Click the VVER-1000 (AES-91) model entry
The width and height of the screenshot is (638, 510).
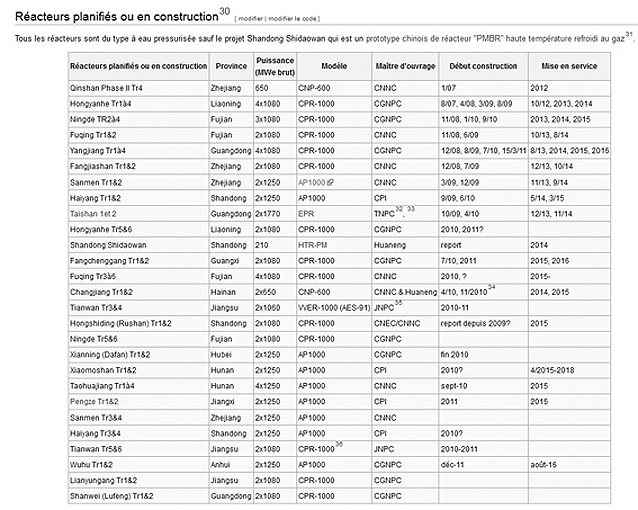[332, 309]
